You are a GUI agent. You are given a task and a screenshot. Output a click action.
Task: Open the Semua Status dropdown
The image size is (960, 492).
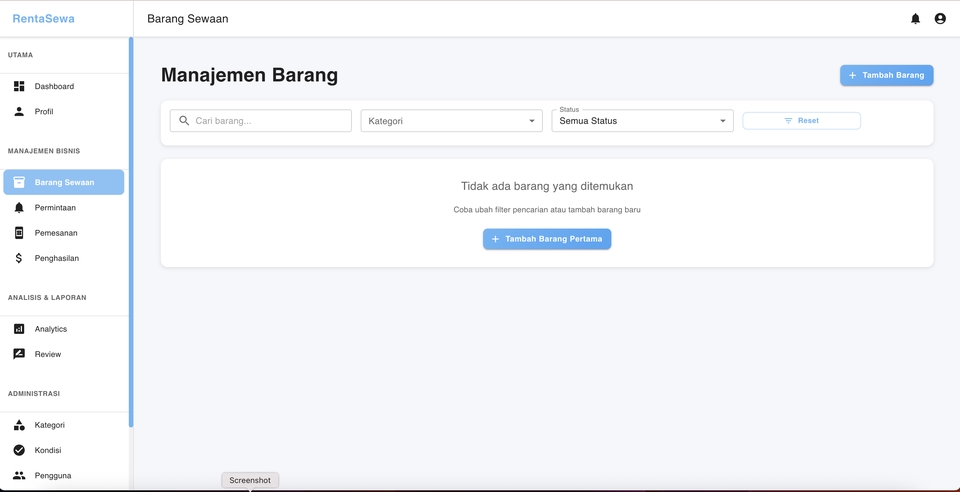(642, 121)
